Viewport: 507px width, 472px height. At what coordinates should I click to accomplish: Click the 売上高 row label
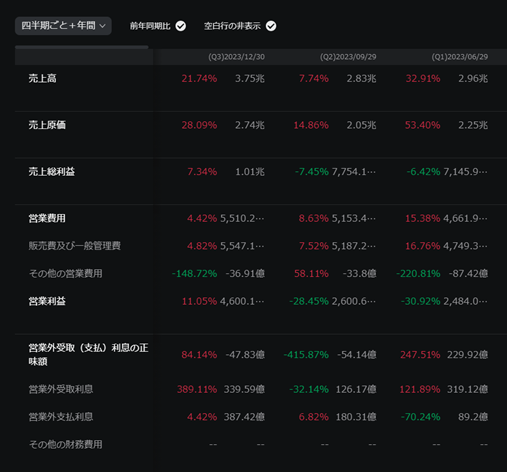[x=42, y=78]
